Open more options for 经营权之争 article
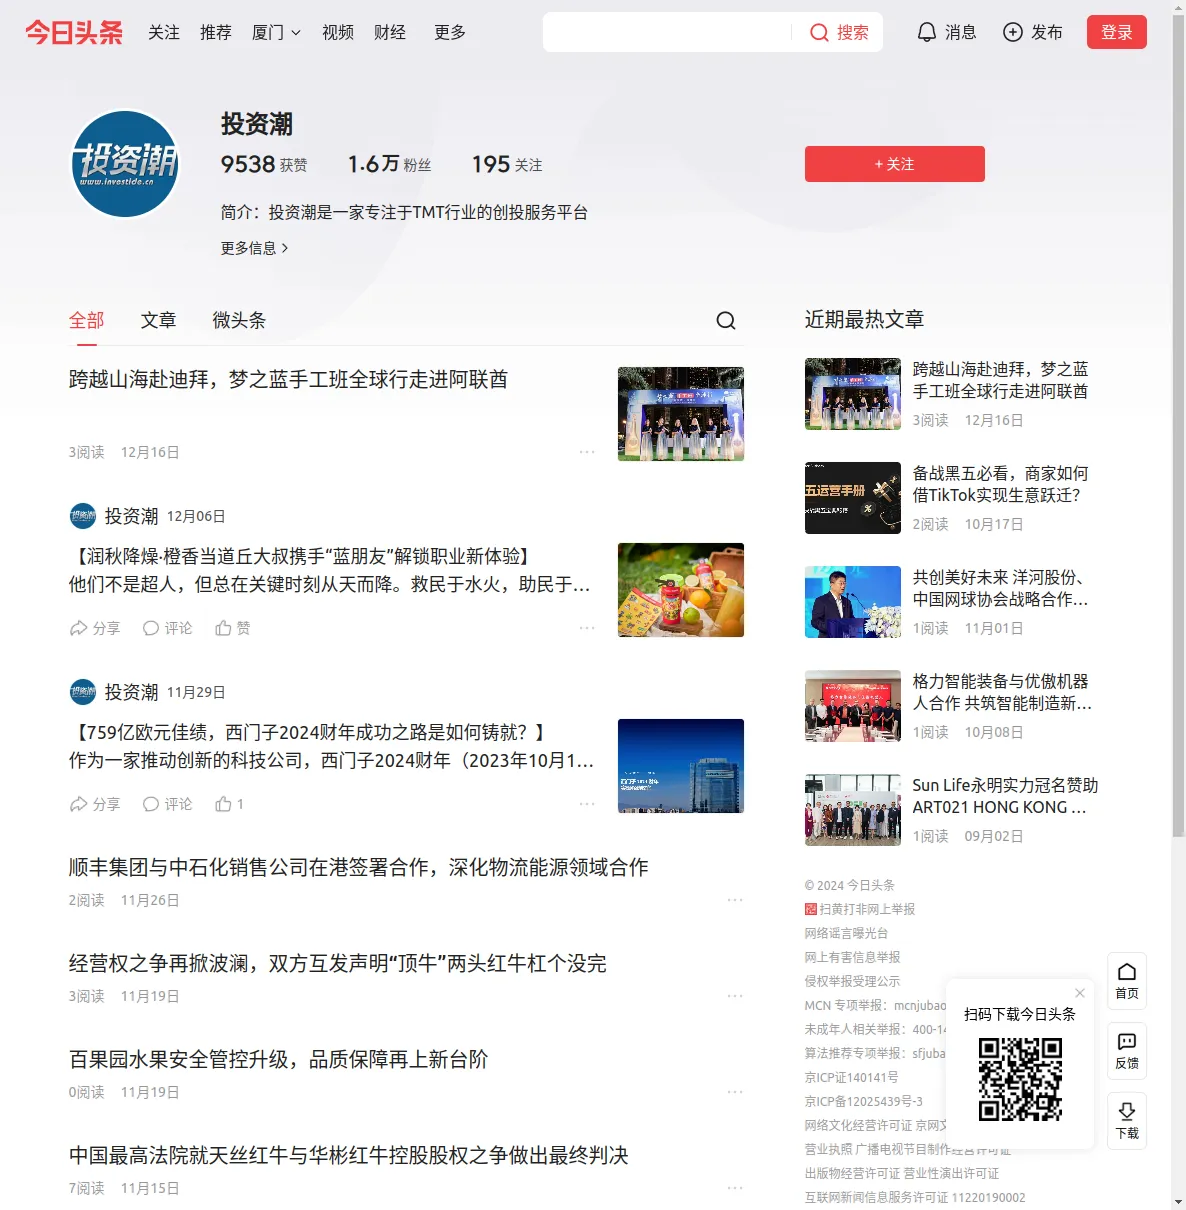The image size is (1186, 1210). [735, 996]
